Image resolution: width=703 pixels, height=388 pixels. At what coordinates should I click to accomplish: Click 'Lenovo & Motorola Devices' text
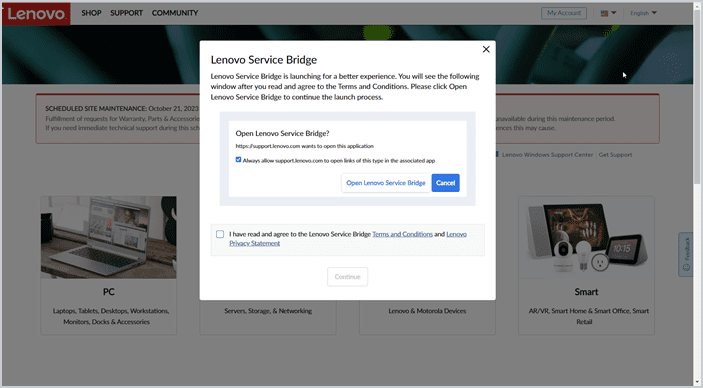pyautogui.click(x=427, y=311)
